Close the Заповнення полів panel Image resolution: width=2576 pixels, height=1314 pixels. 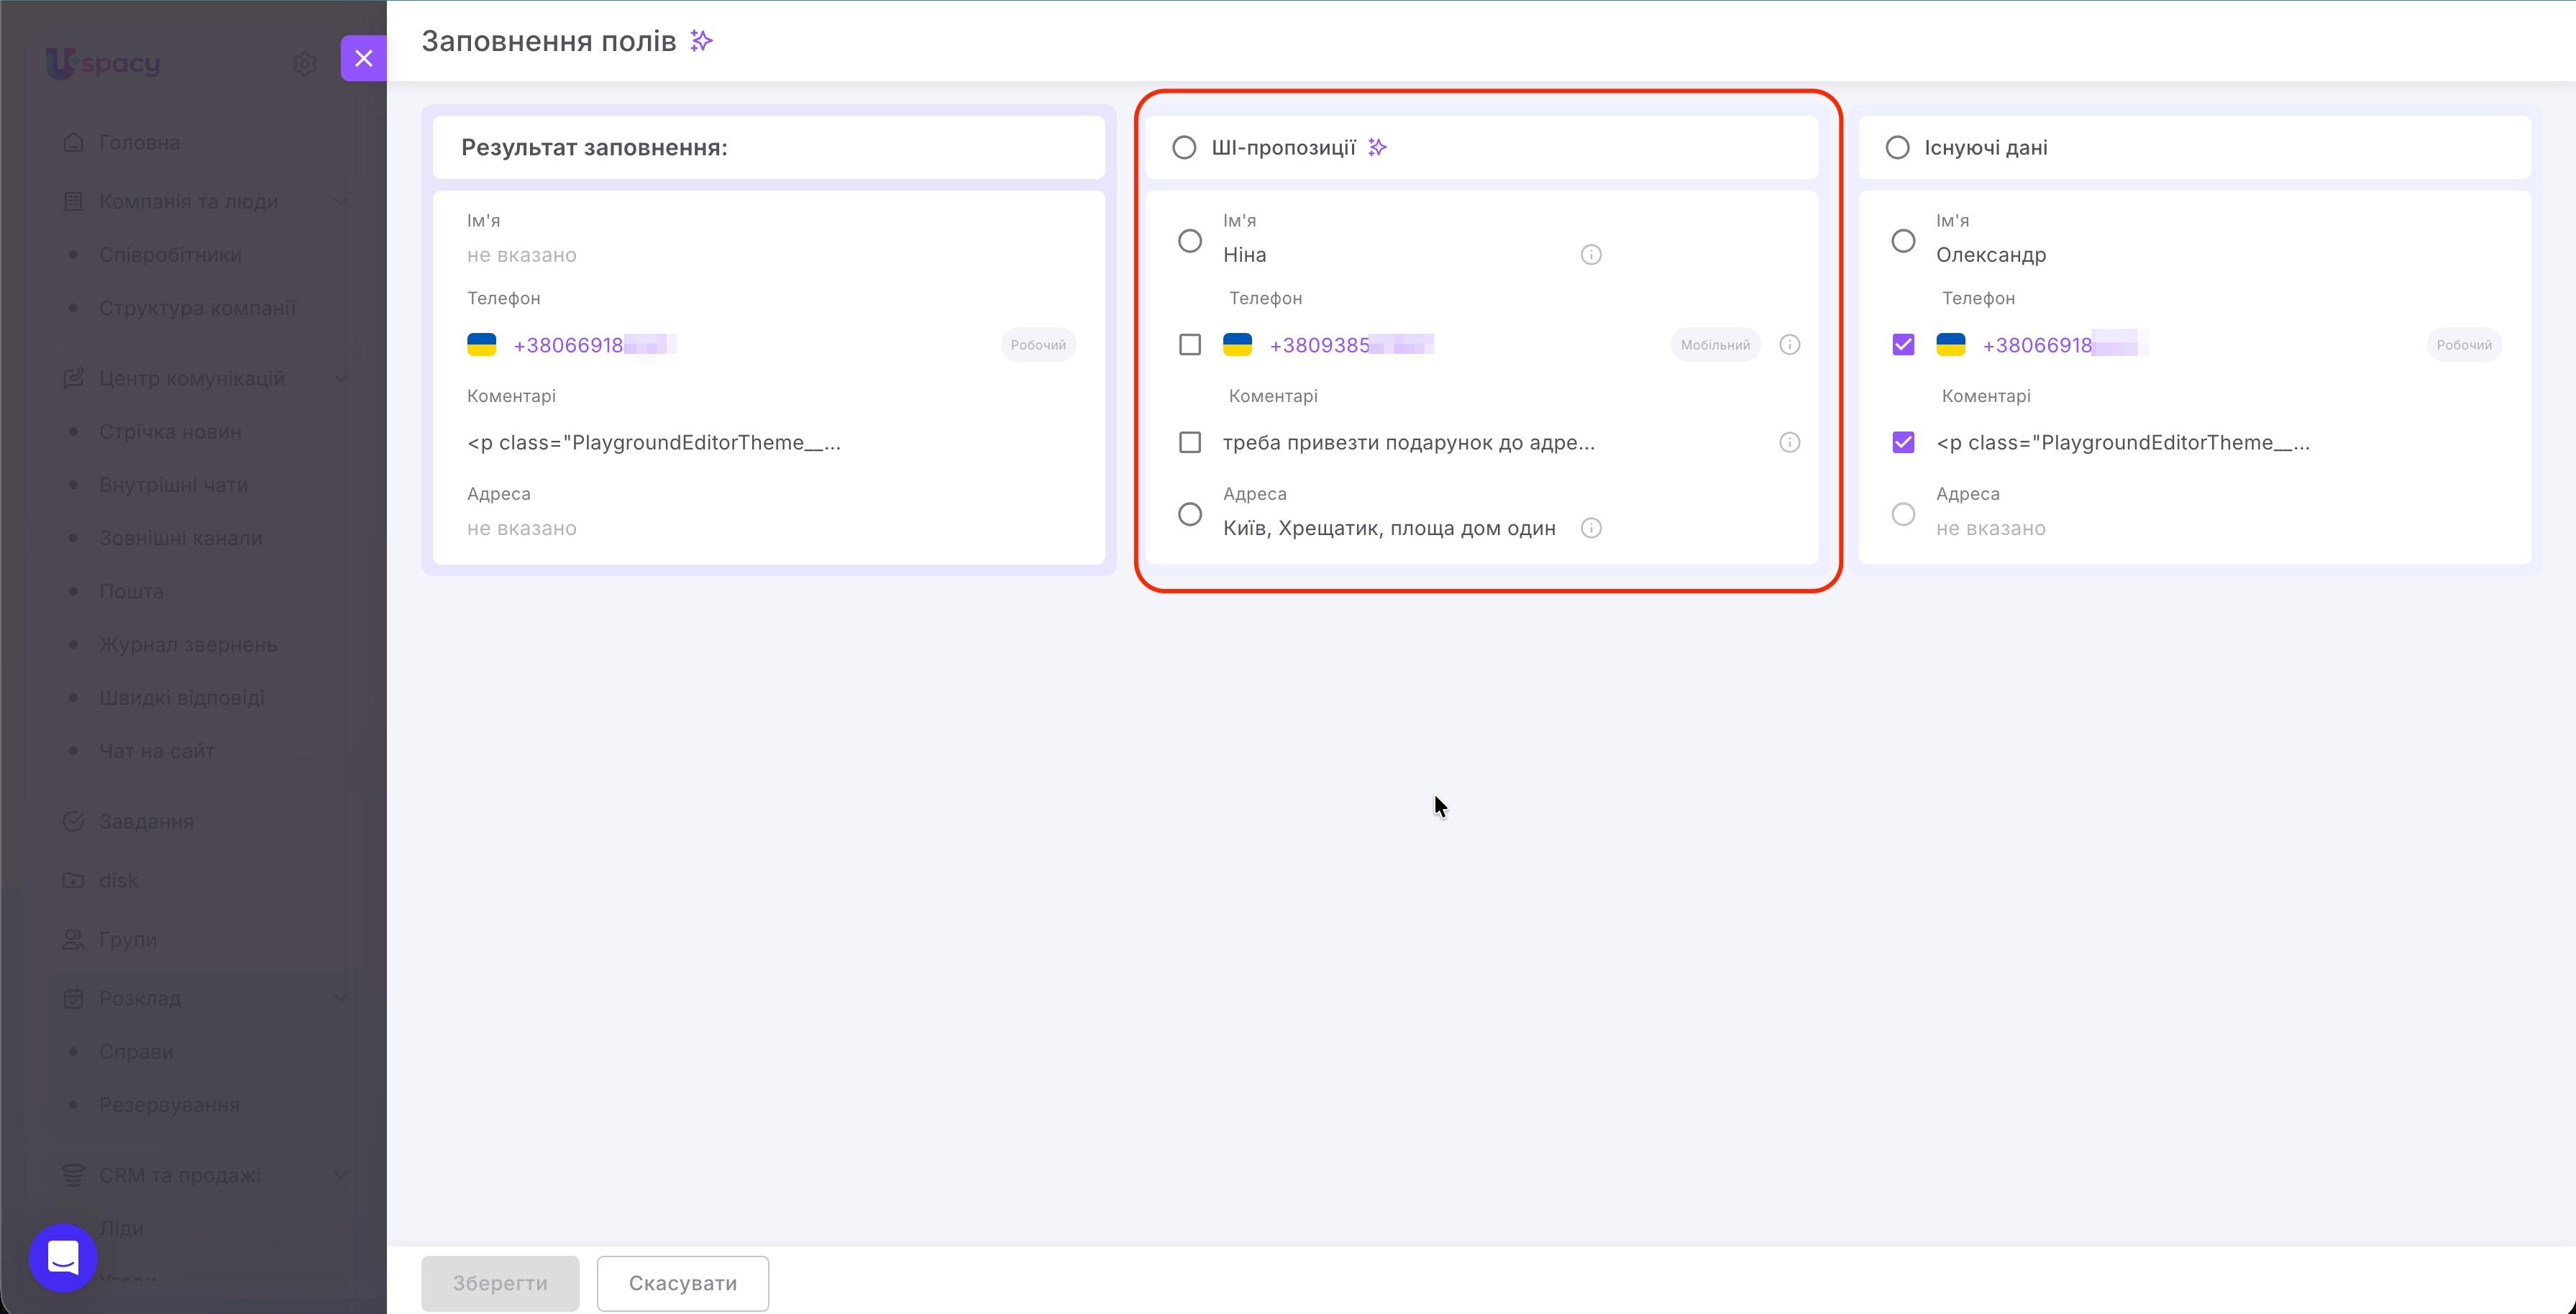pos(364,58)
